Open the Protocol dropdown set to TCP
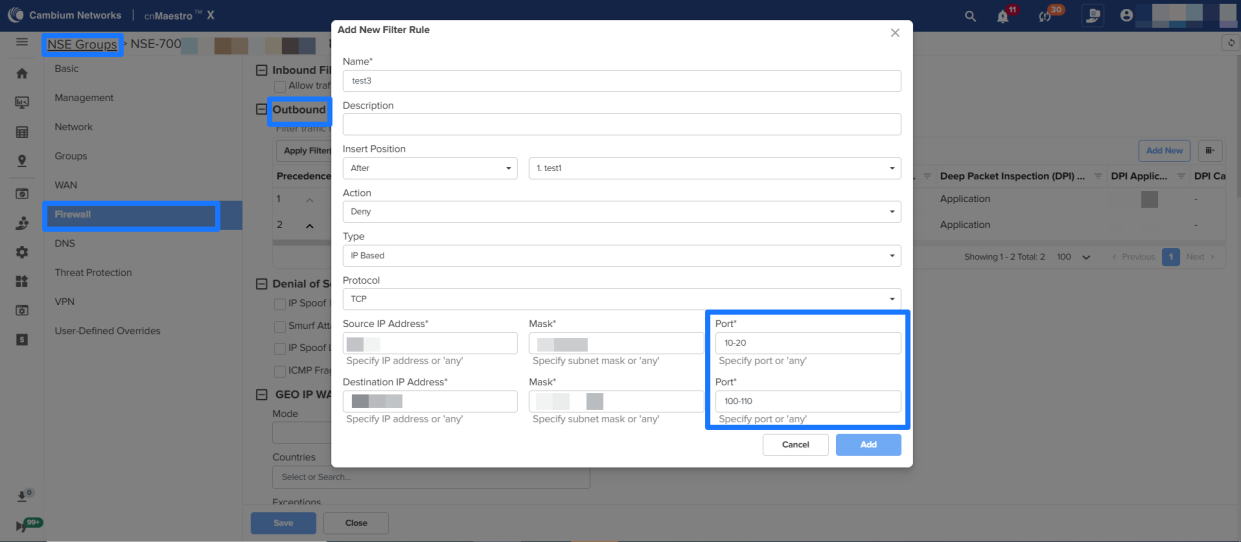Viewport: 1241px width, 542px height. pos(621,299)
